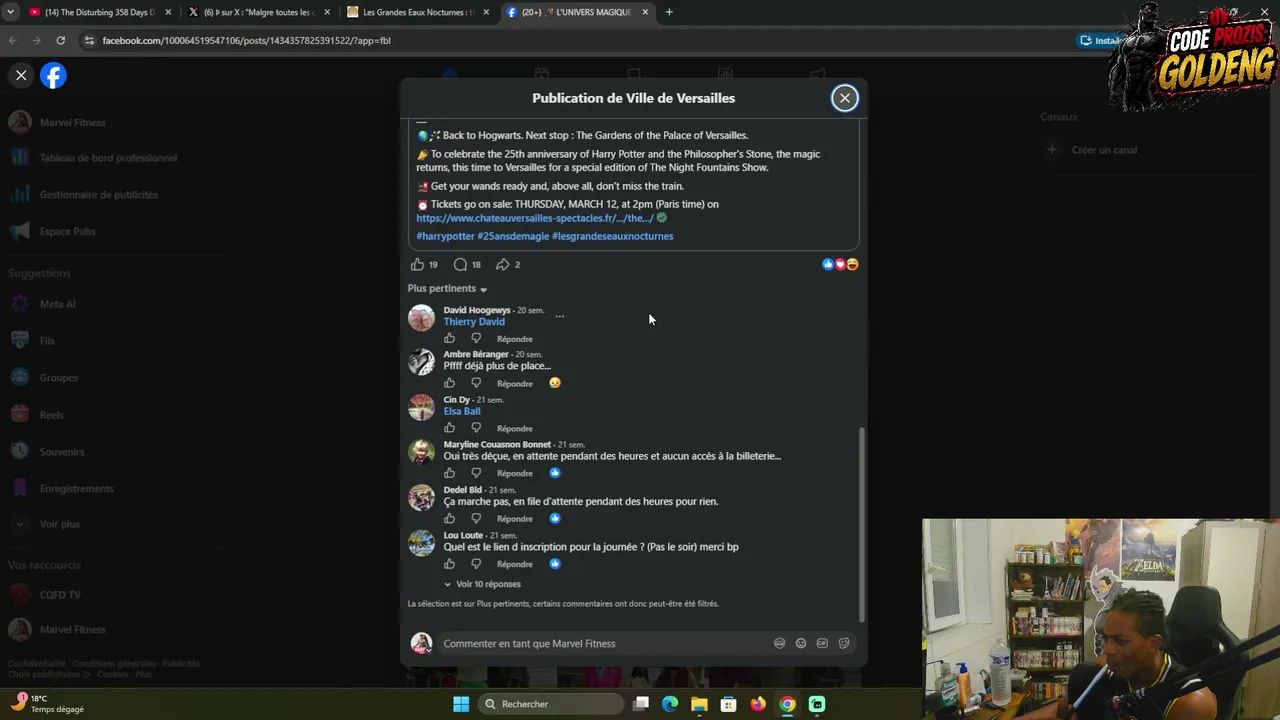This screenshot has width=1280, height=720.
Task: Reply to Cin Dy's comment
Action: pos(515,429)
